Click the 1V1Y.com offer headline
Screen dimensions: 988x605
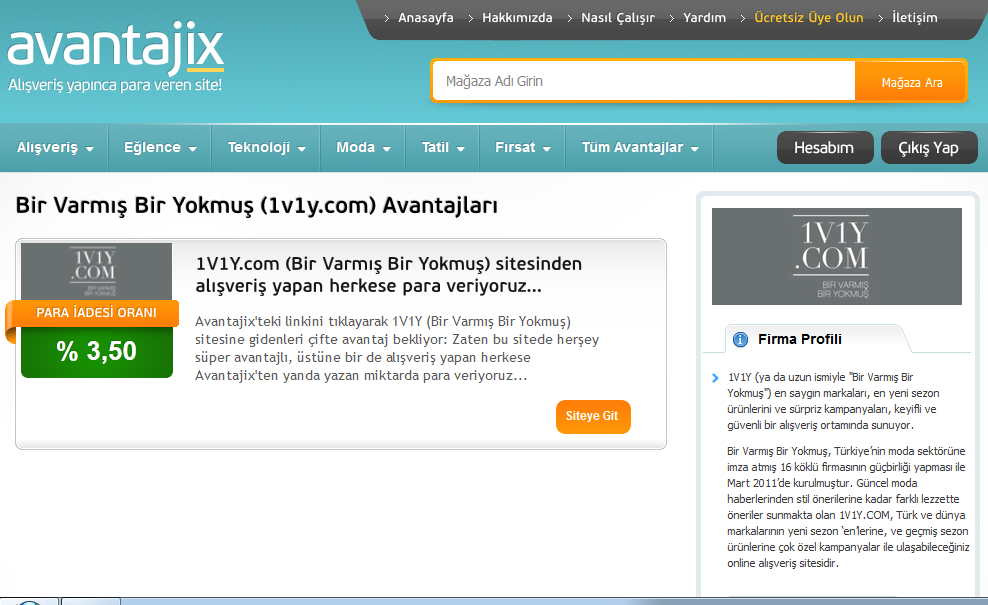pos(389,275)
